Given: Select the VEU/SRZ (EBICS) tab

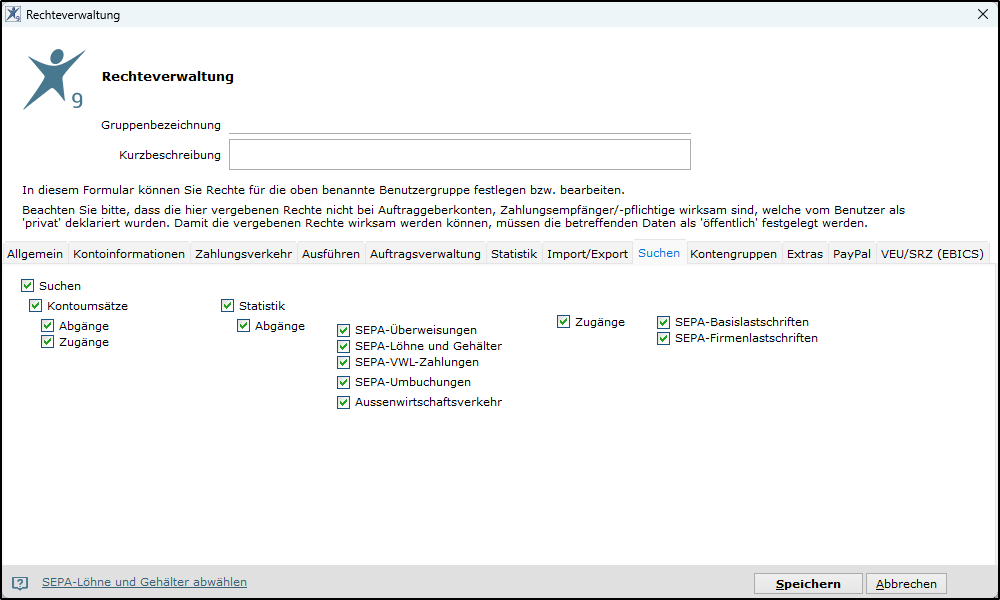Looking at the screenshot, I should tap(932, 254).
